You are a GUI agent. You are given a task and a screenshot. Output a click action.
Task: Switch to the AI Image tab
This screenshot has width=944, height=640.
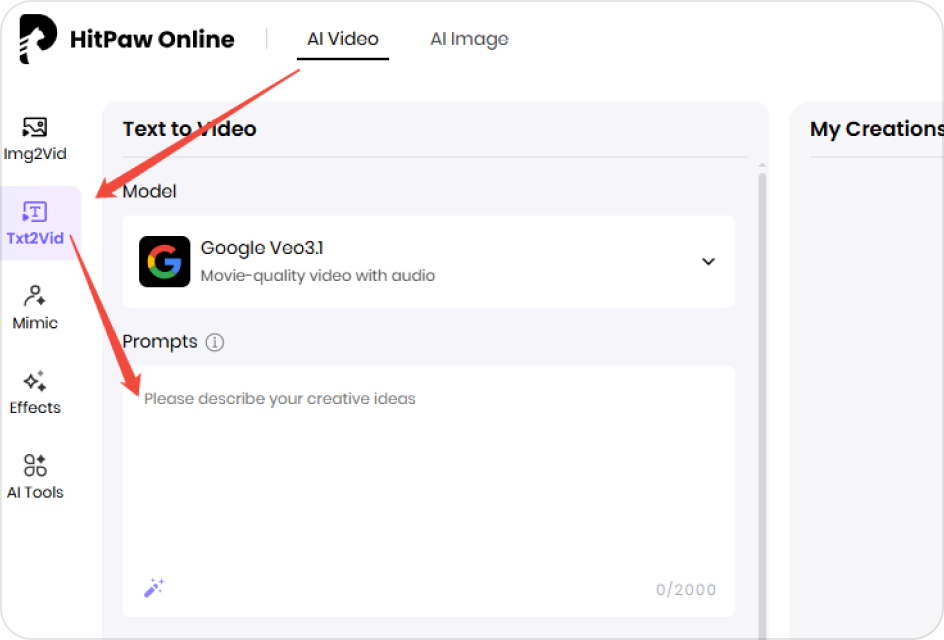point(469,40)
